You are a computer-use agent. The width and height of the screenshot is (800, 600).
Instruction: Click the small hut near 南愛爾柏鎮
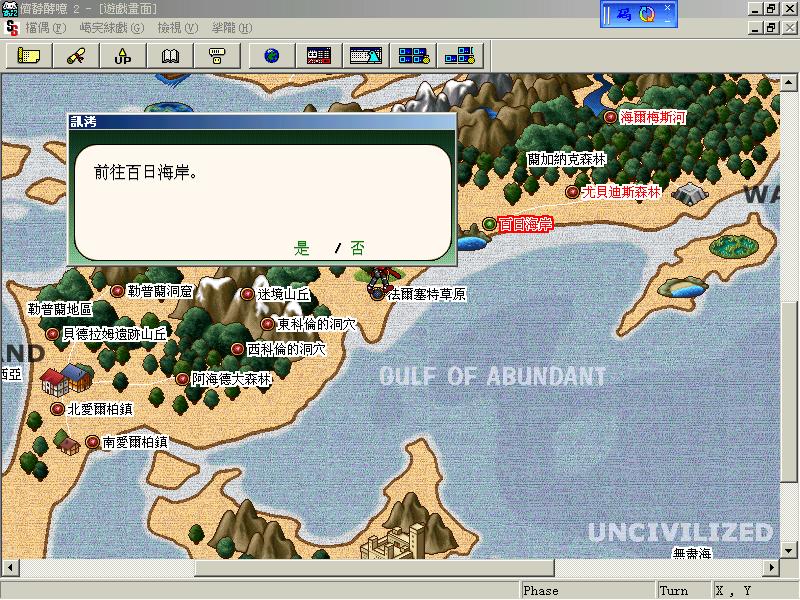pyautogui.click(x=68, y=444)
